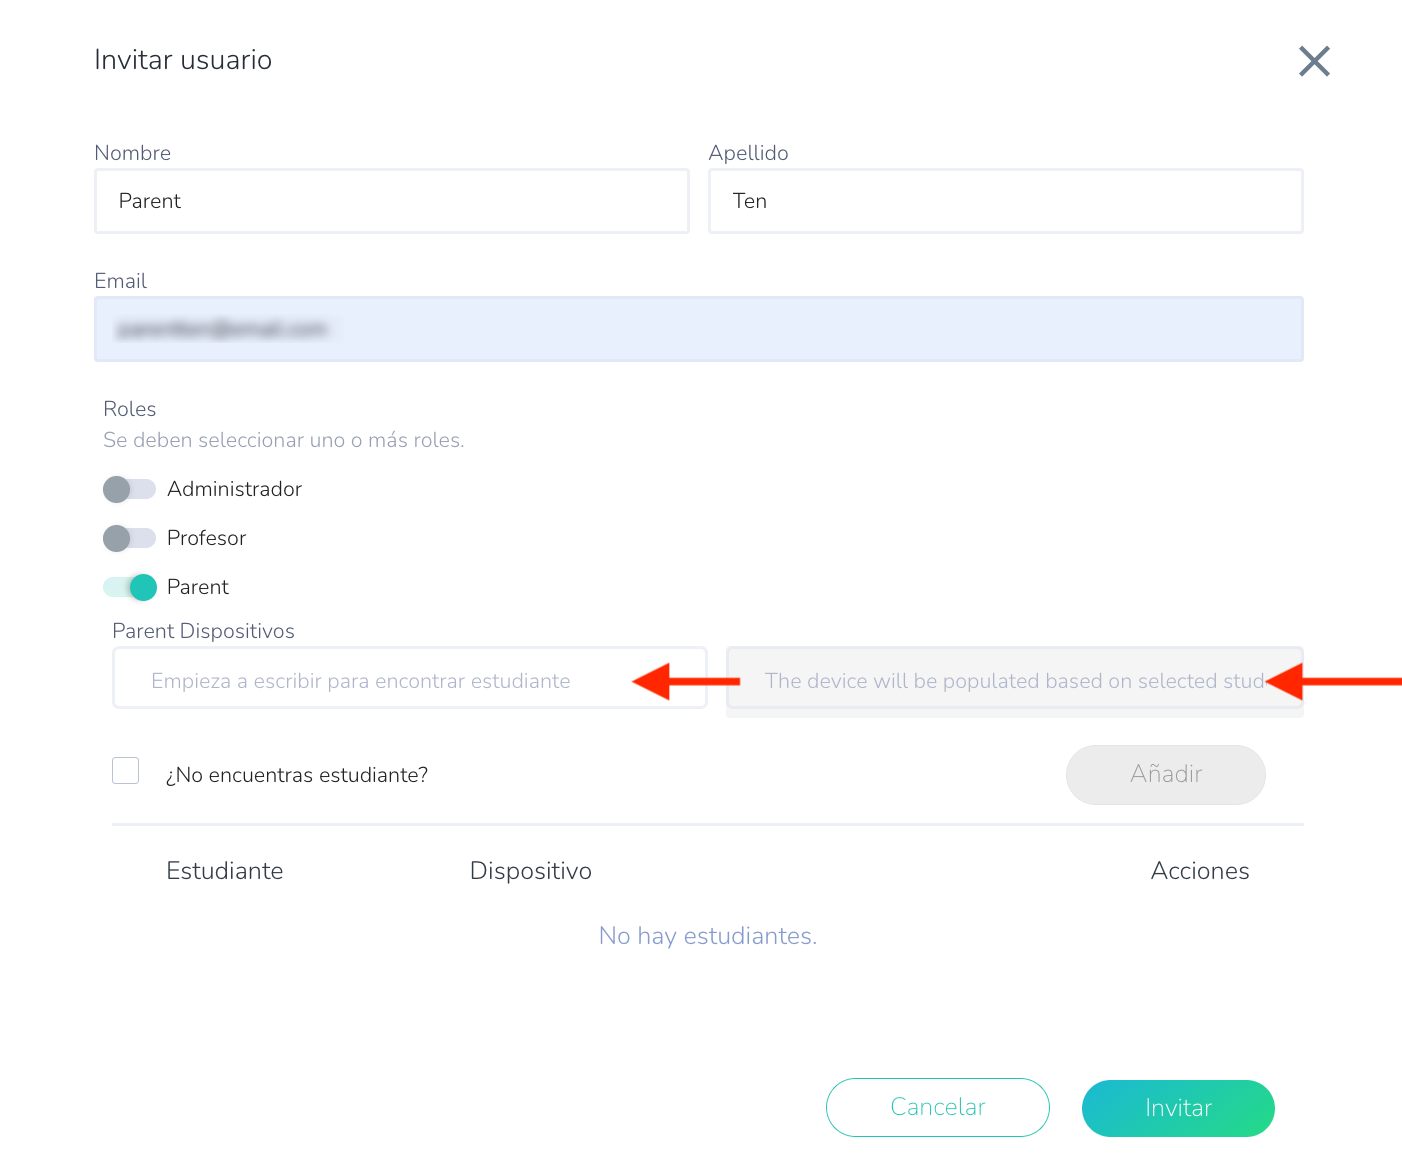Click the device selection field
This screenshot has width=1402, height=1176.
tap(1000, 680)
